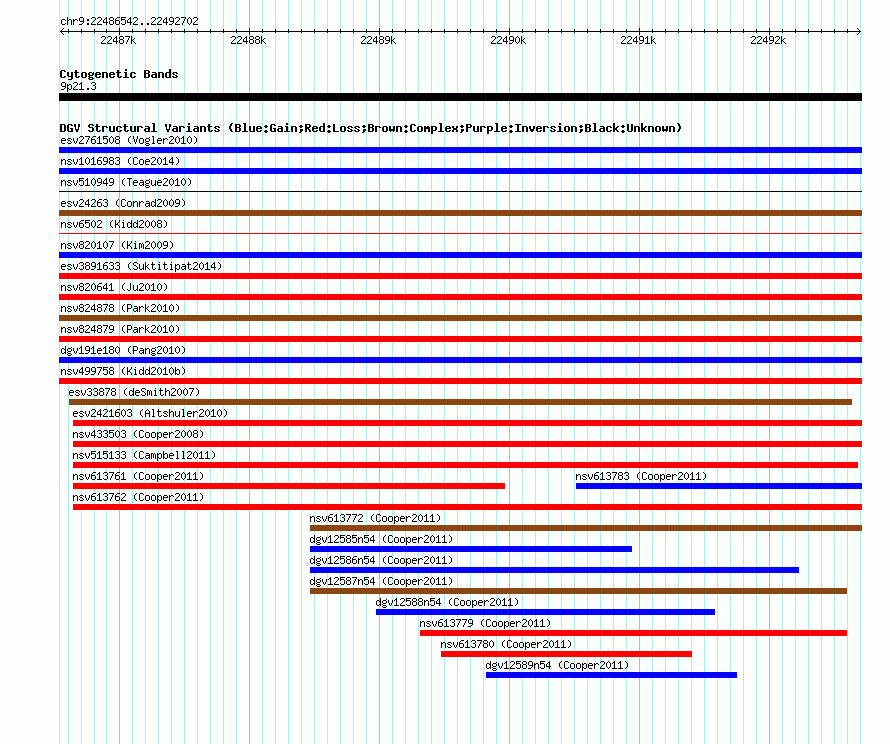Open dgv12589n54 (Cooper2011) variant label
The image size is (890, 744).
tap(557, 665)
